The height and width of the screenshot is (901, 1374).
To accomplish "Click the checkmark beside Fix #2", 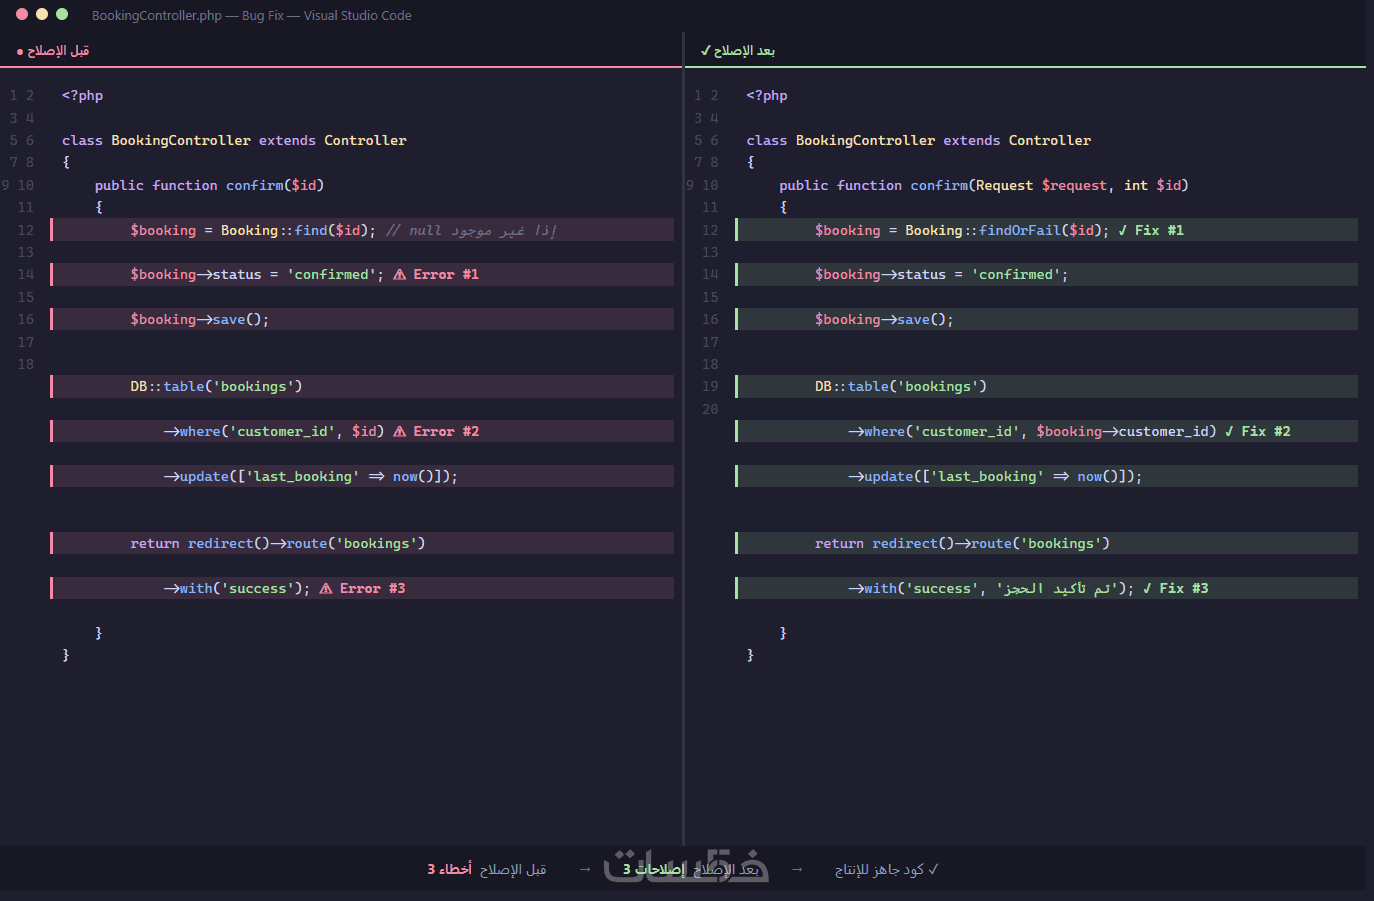I will click(1229, 432).
